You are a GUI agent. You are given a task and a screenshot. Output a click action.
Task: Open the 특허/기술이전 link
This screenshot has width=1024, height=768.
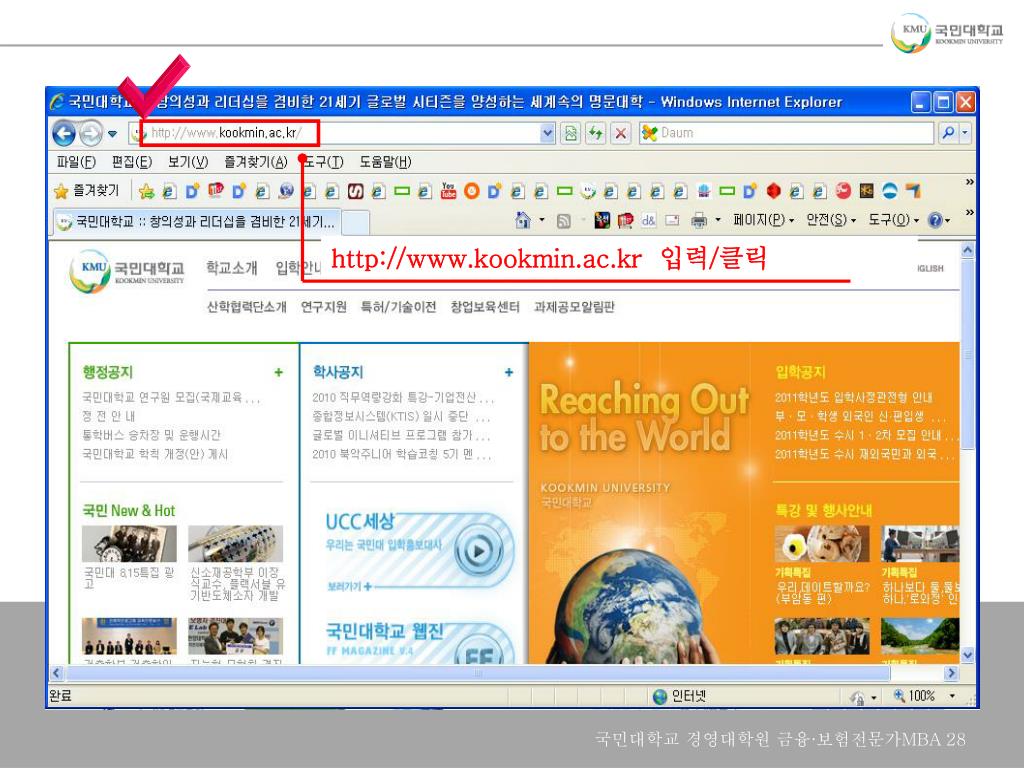(398, 307)
